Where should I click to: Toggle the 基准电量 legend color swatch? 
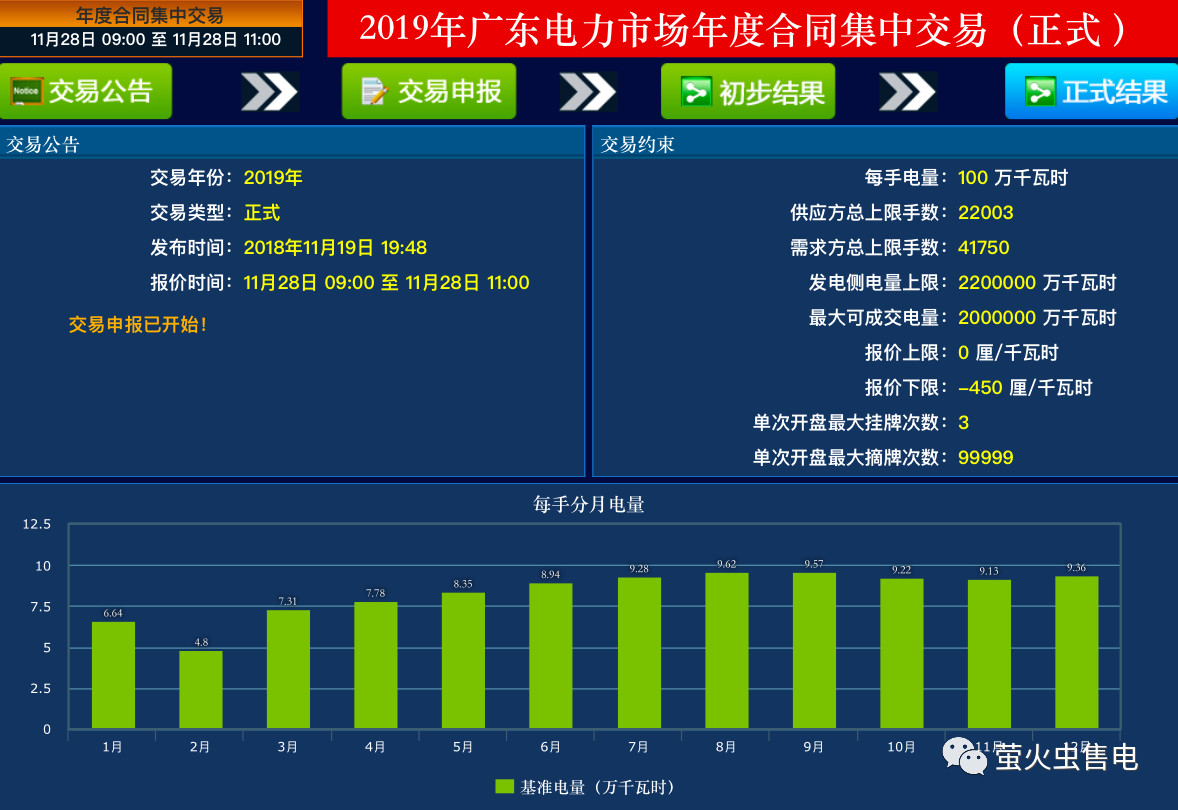click(x=504, y=787)
